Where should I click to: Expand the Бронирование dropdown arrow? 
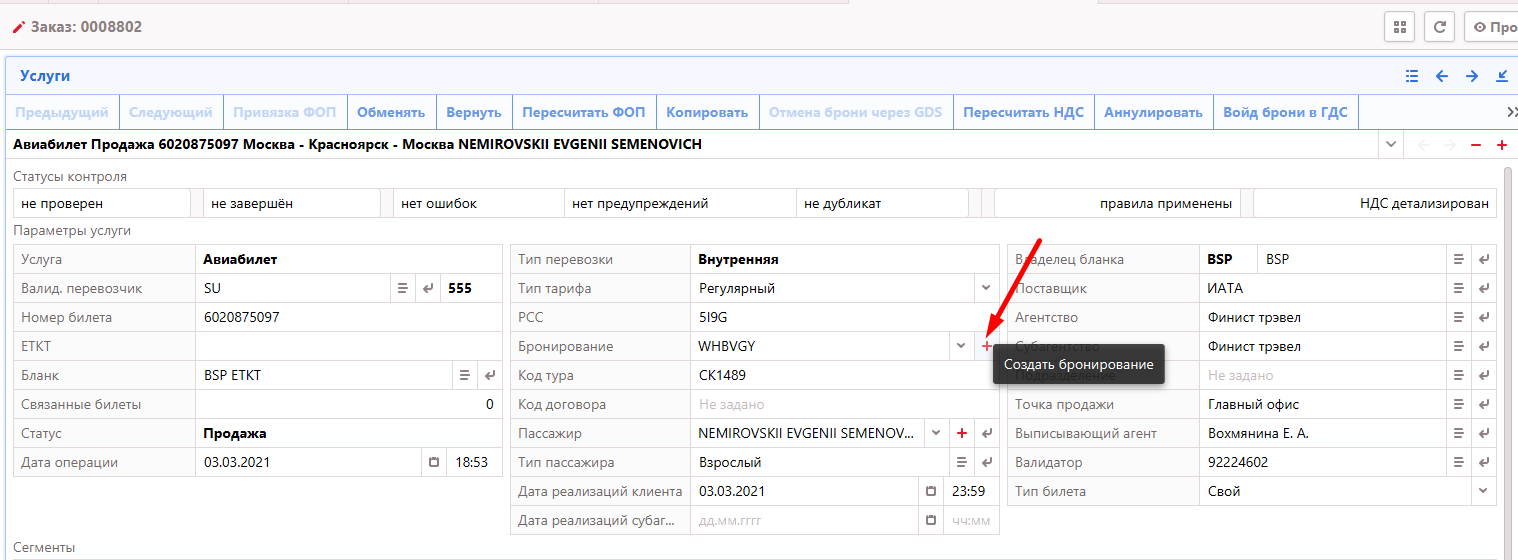click(960, 346)
